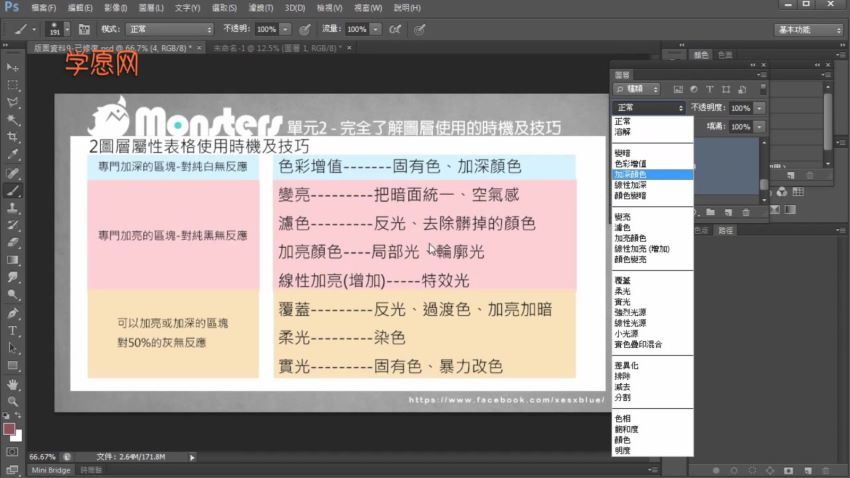Open the brush panel toggle icon

click(x=84, y=30)
